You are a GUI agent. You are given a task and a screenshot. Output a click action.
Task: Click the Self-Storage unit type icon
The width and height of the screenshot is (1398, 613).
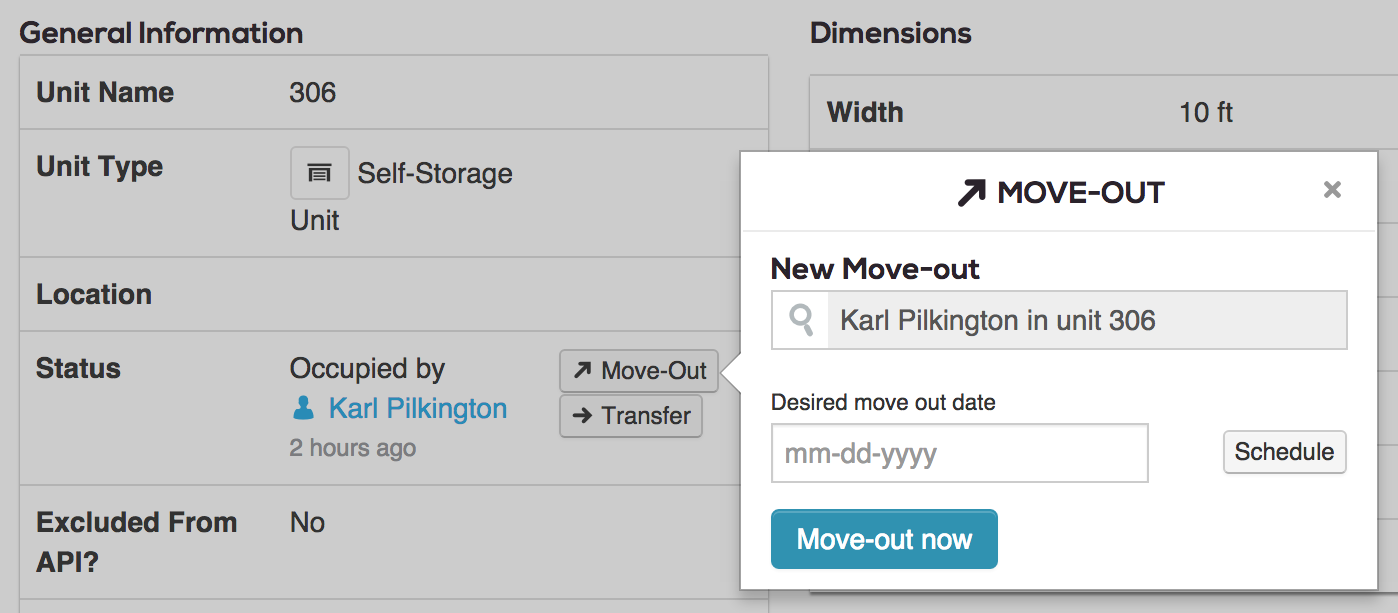320,173
